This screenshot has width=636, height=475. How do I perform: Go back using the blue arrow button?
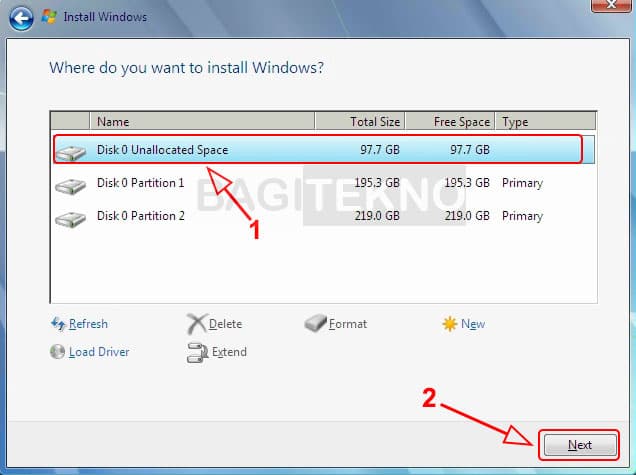pos(21,18)
